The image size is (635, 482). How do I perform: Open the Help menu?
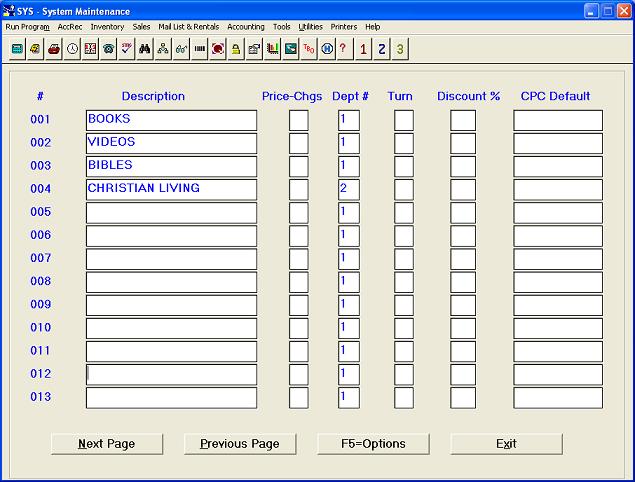pos(373,27)
